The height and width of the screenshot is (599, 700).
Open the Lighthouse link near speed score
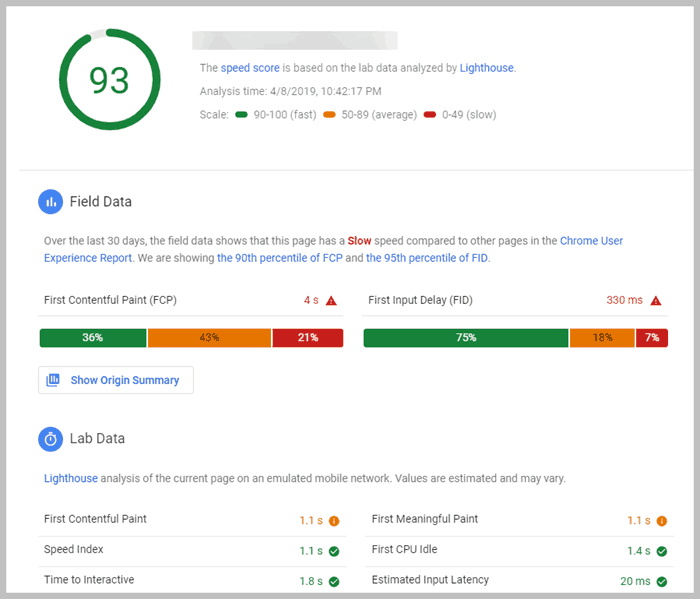click(486, 68)
